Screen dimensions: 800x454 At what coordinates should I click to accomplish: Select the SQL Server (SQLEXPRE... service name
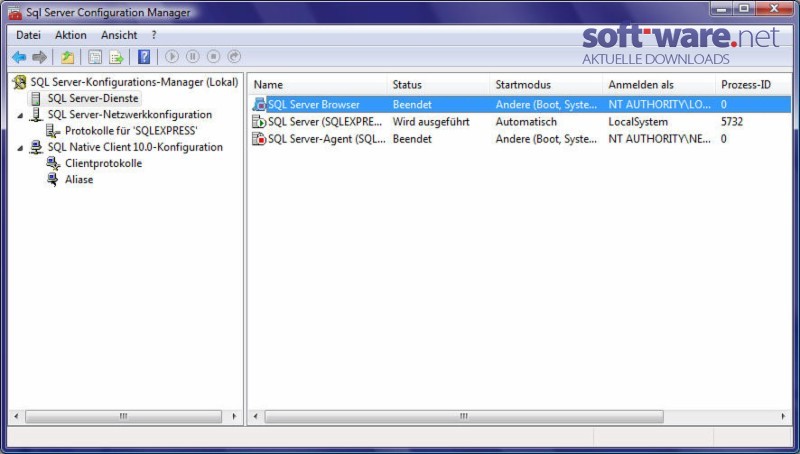click(325, 122)
